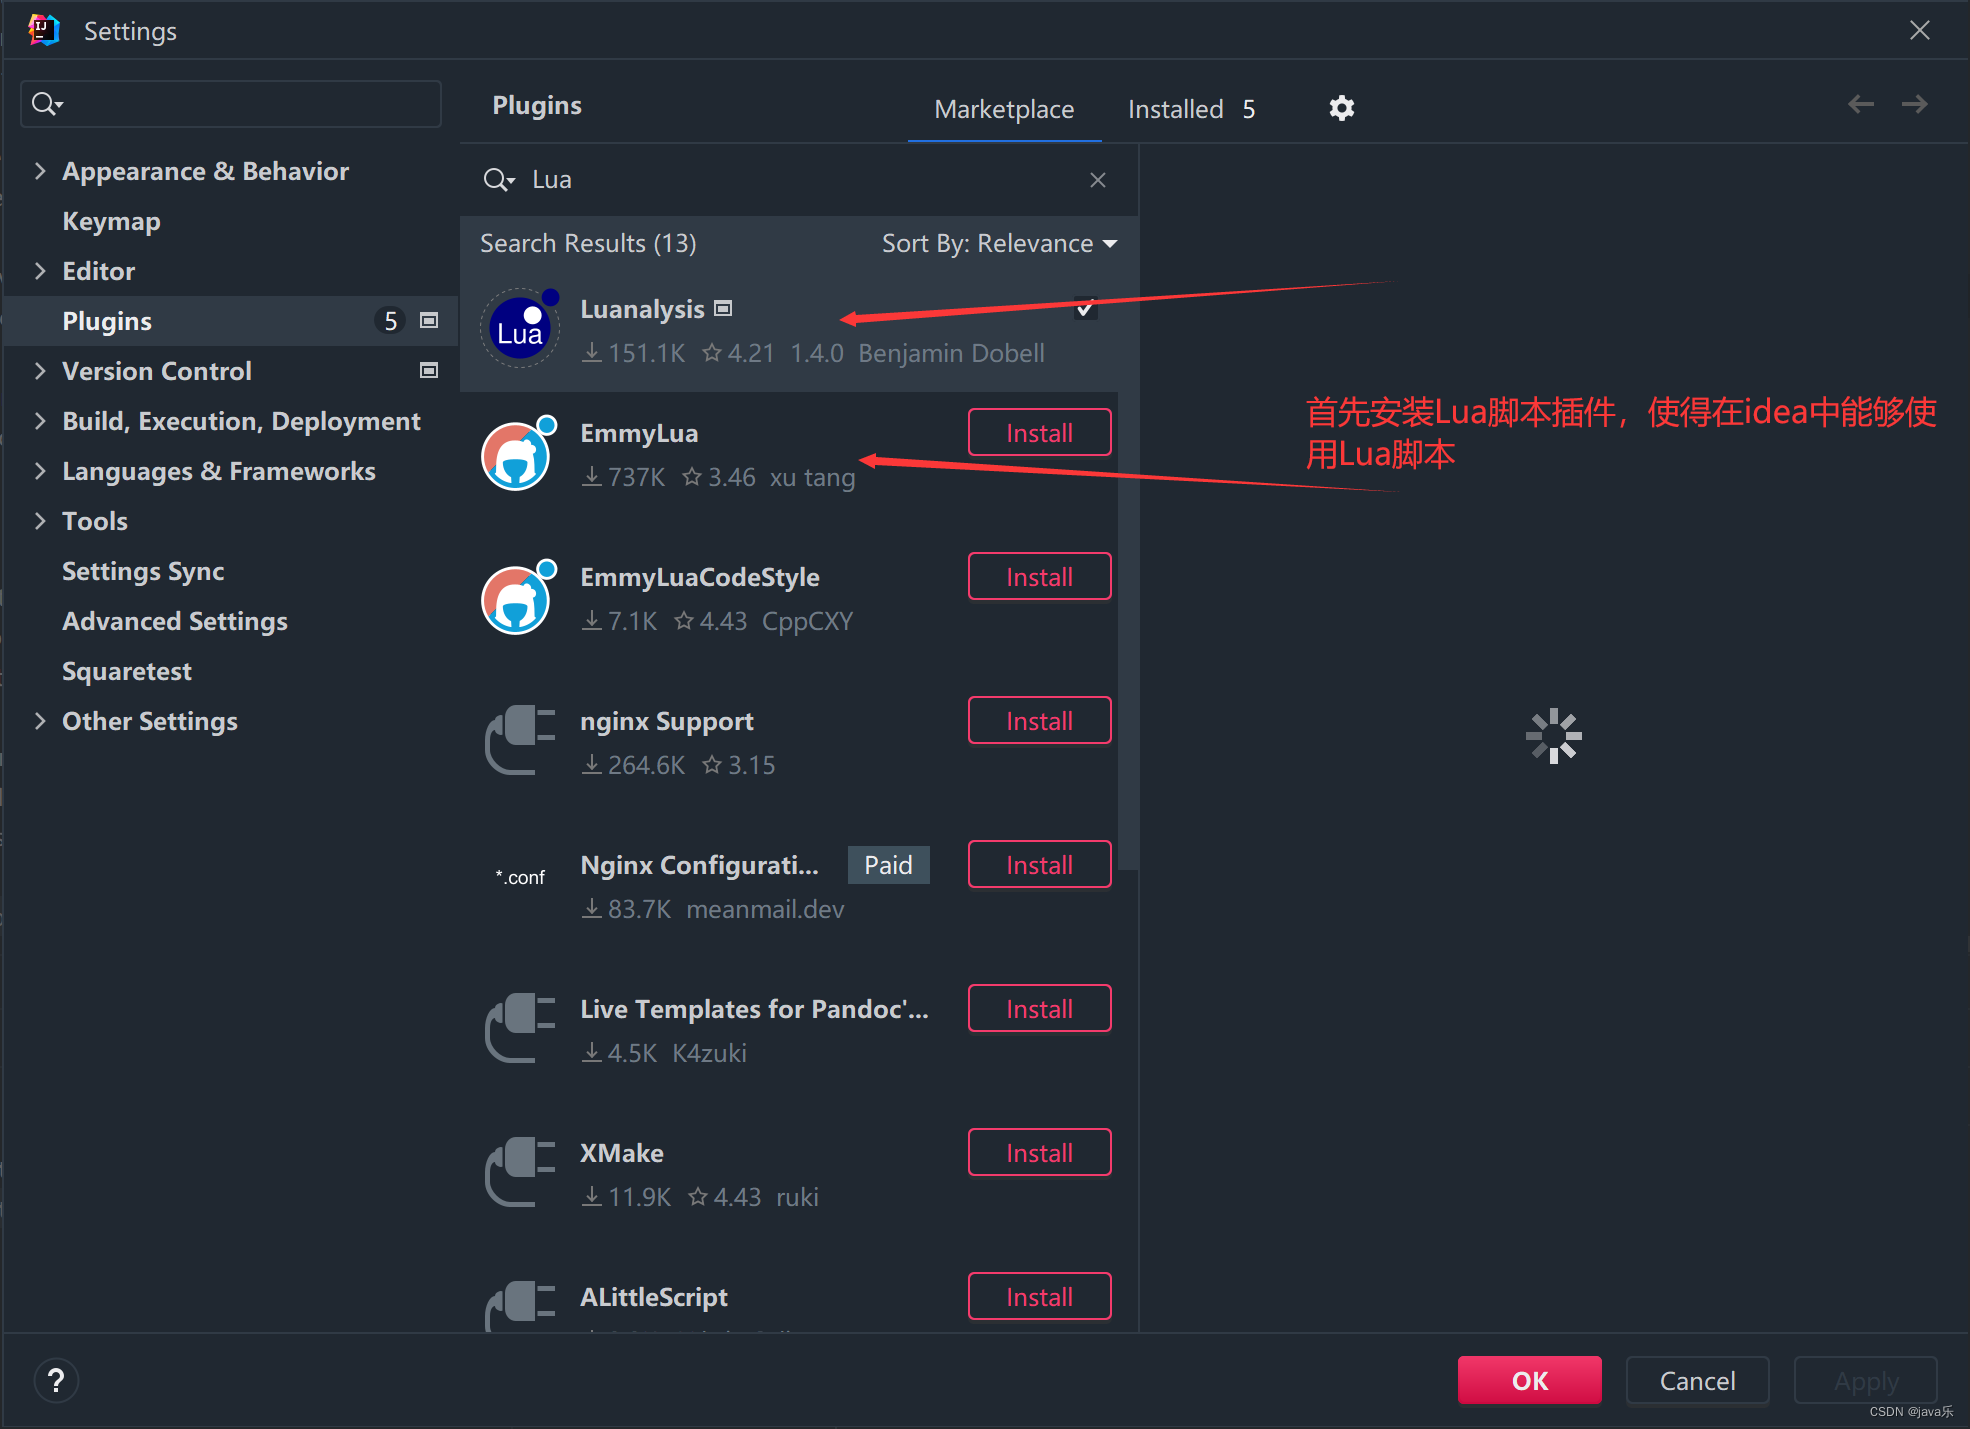Select the Marketplace tab
The width and height of the screenshot is (1970, 1429).
coord(1003,109)
